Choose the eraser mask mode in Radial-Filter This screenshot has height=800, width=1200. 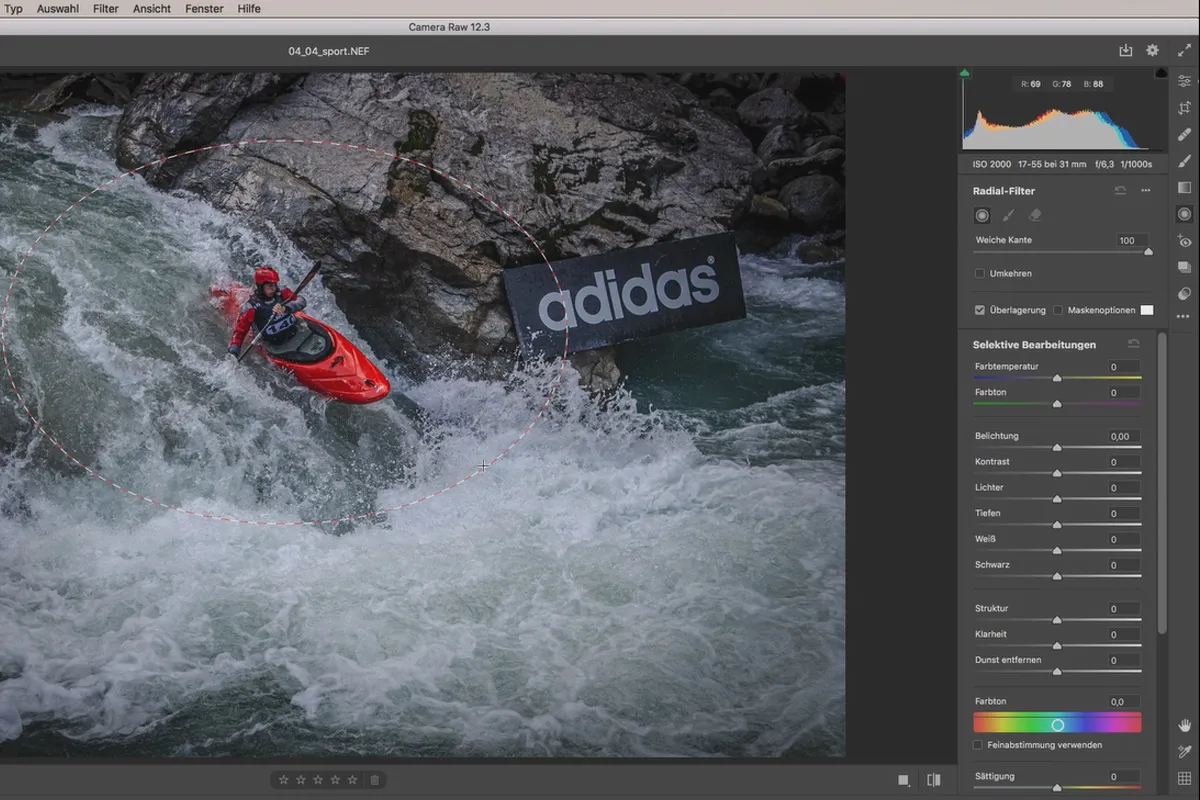(x=1035, y=215)
